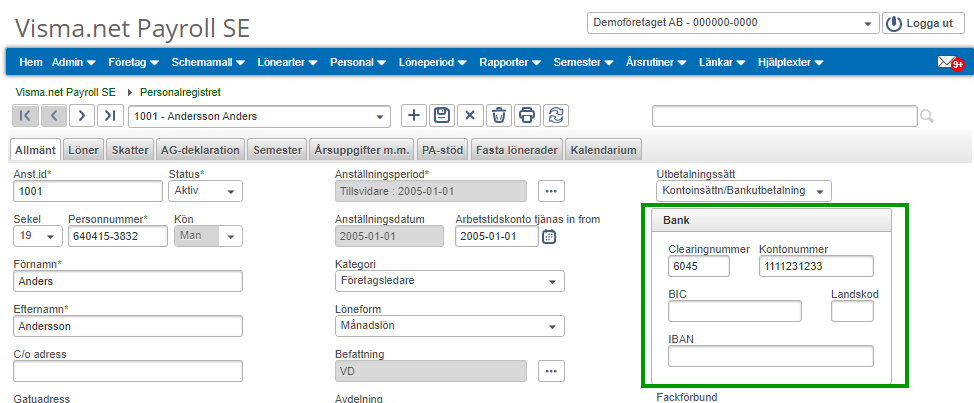Switch to the PA-stöd tab
Viewport: 974px width, 403px height.
point(444,150)
